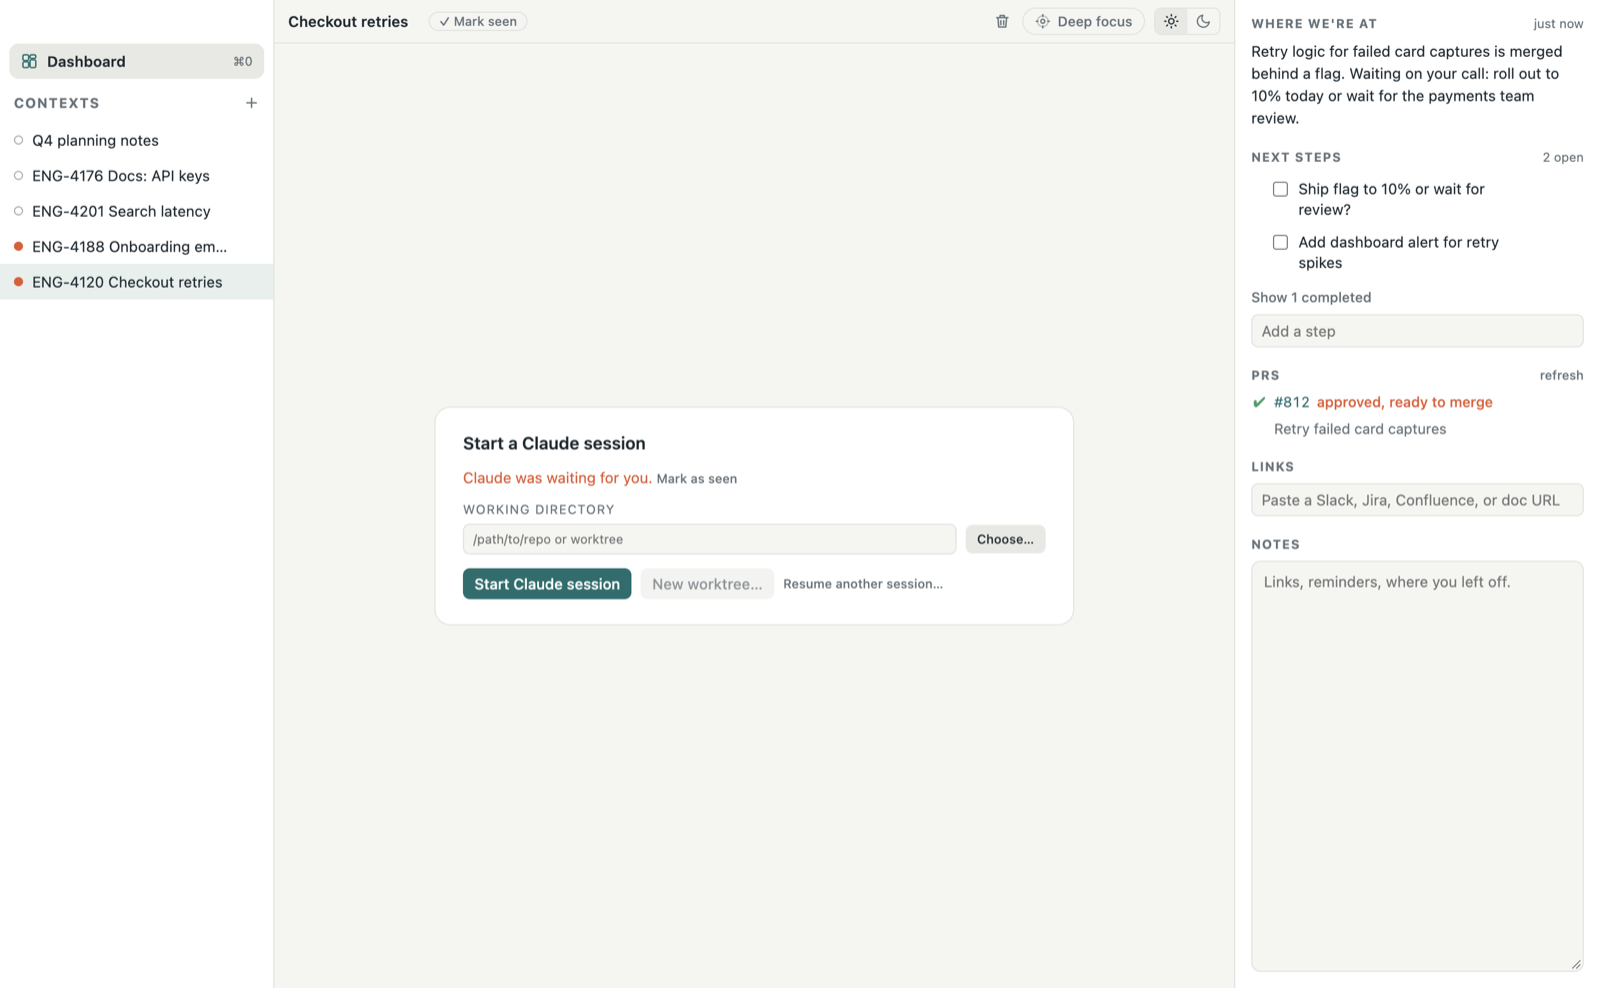
Task: Click the New worktree... button
Action: [707, 584]
